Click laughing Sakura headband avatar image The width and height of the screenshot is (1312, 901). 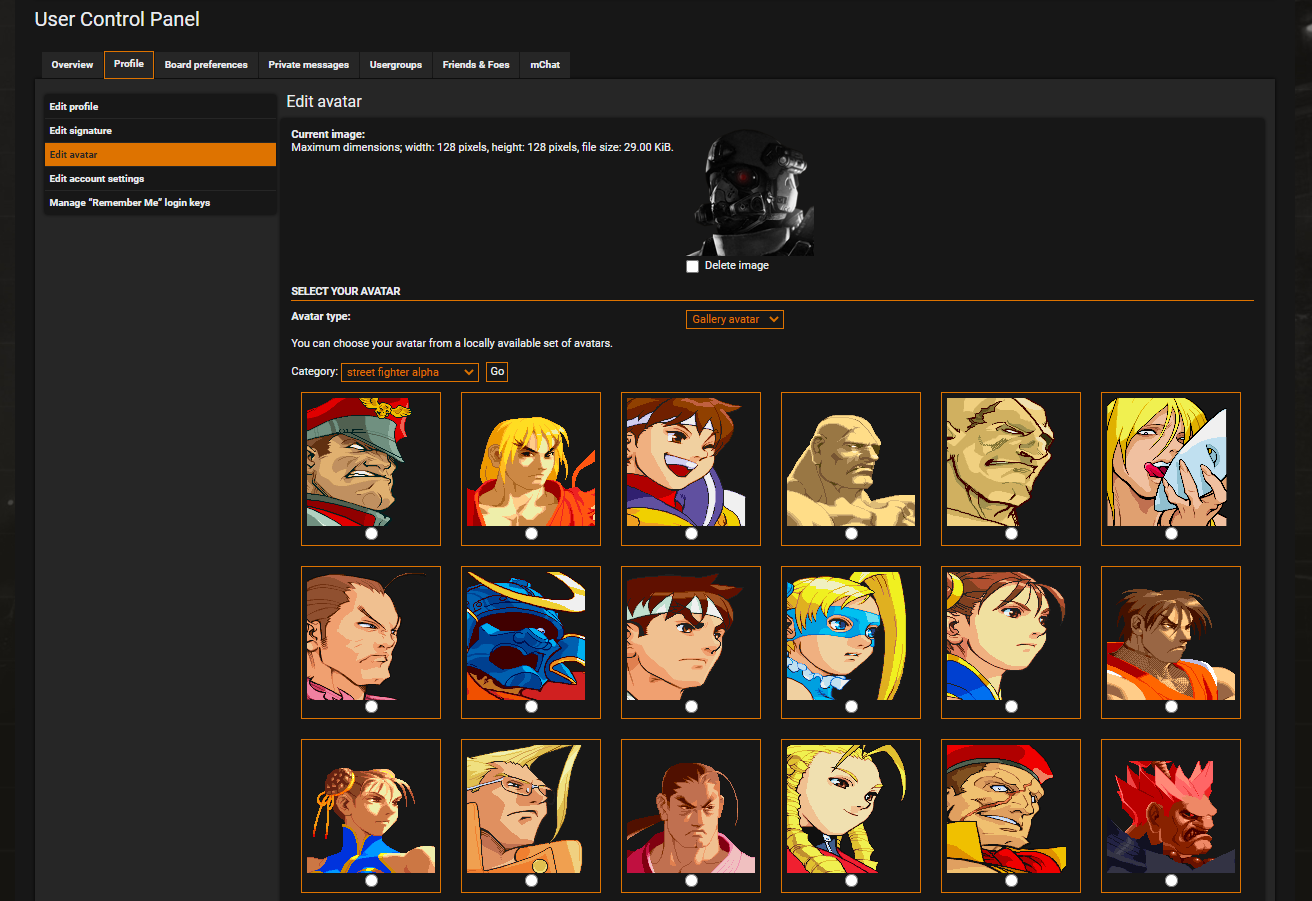(x=691, y=462)
